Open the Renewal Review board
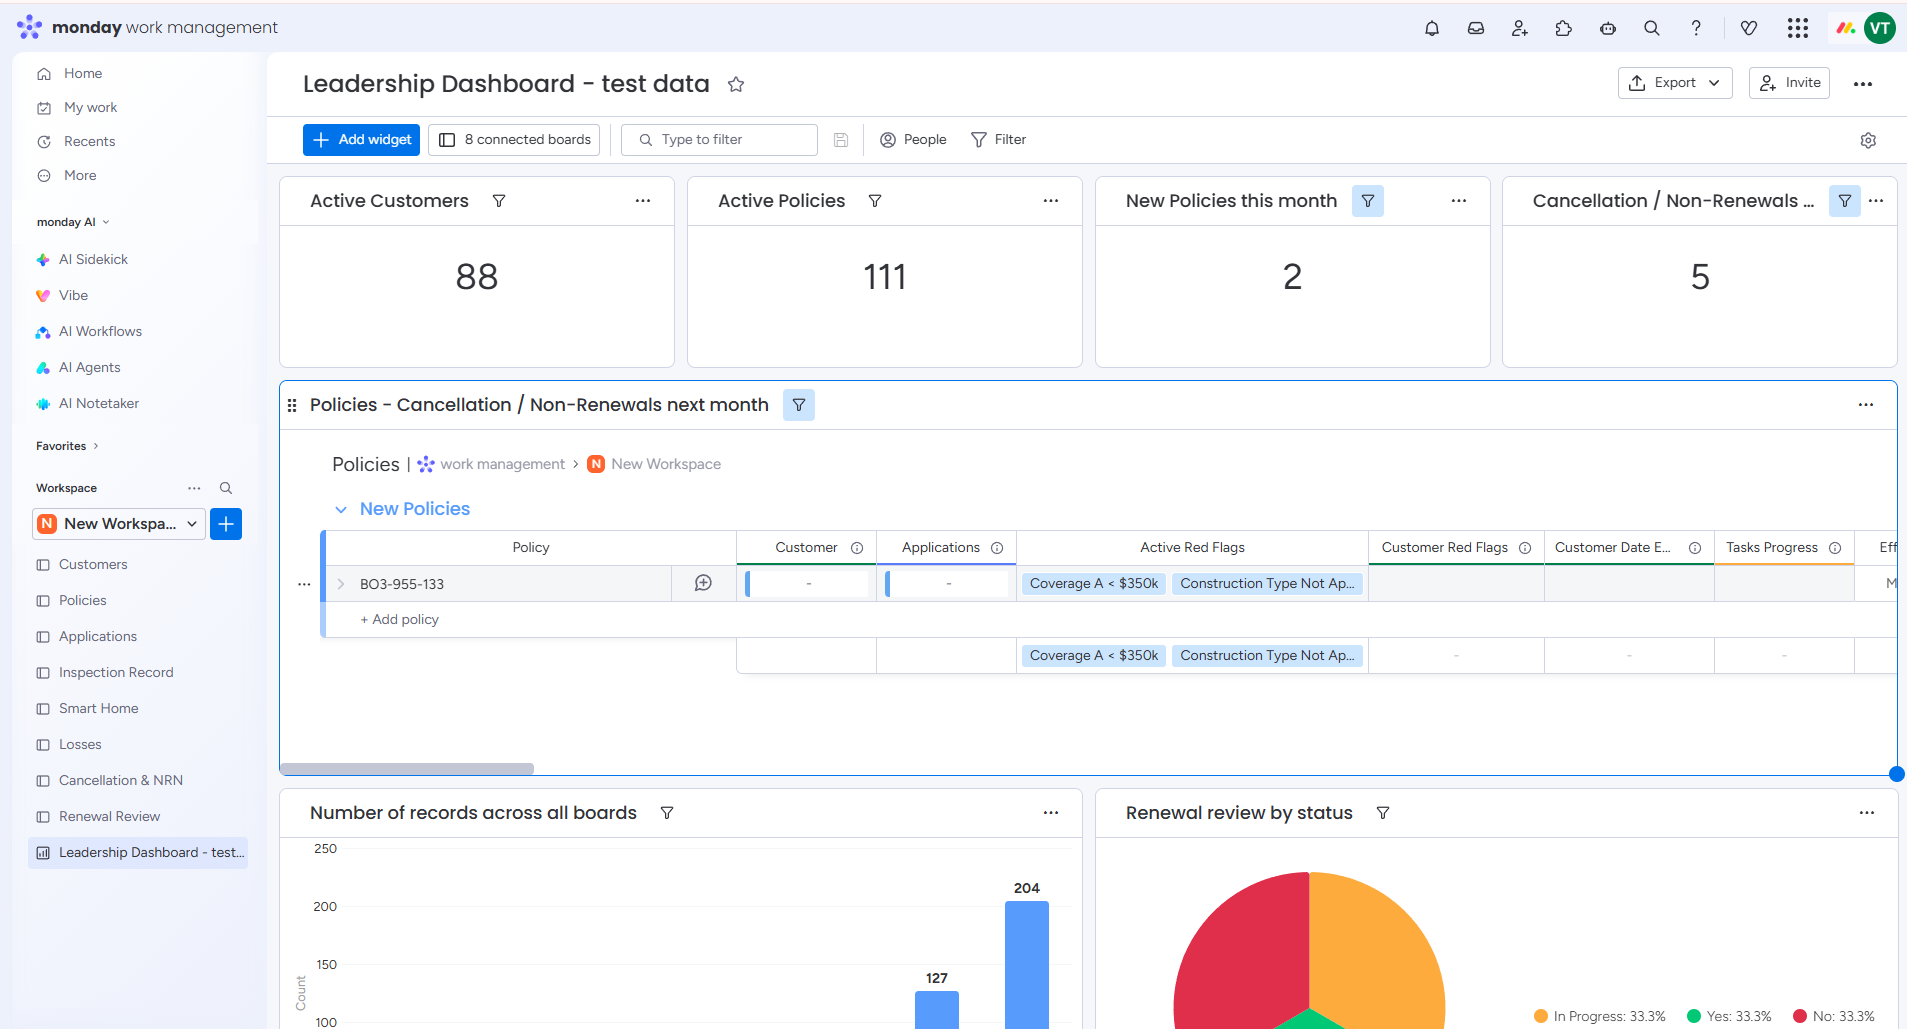The height and width of the screenshot is (1029, 1907). click(109, 817)
